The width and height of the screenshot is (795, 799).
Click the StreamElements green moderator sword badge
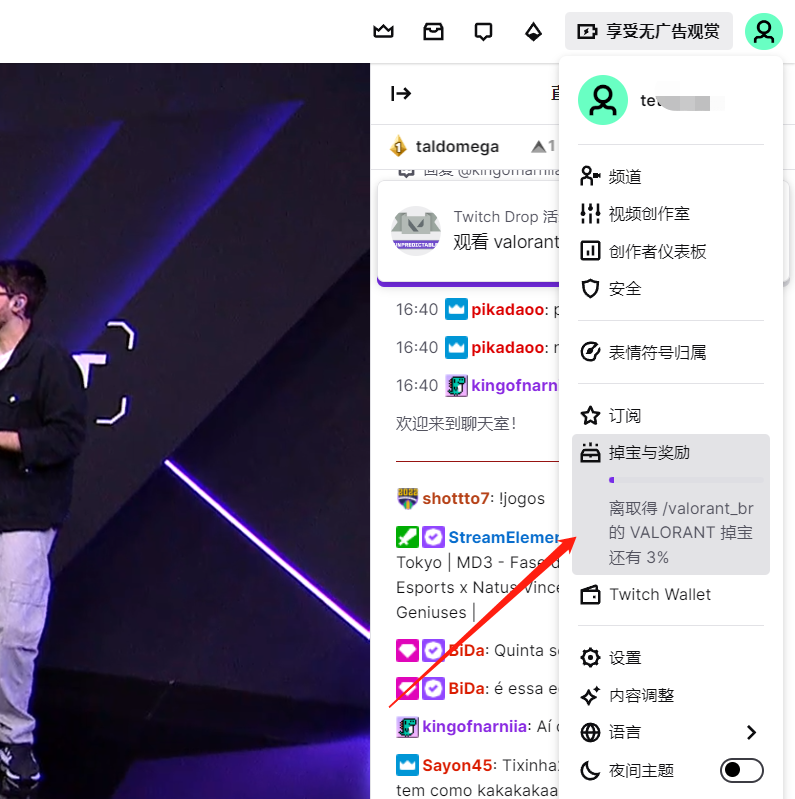pos(407,537)
